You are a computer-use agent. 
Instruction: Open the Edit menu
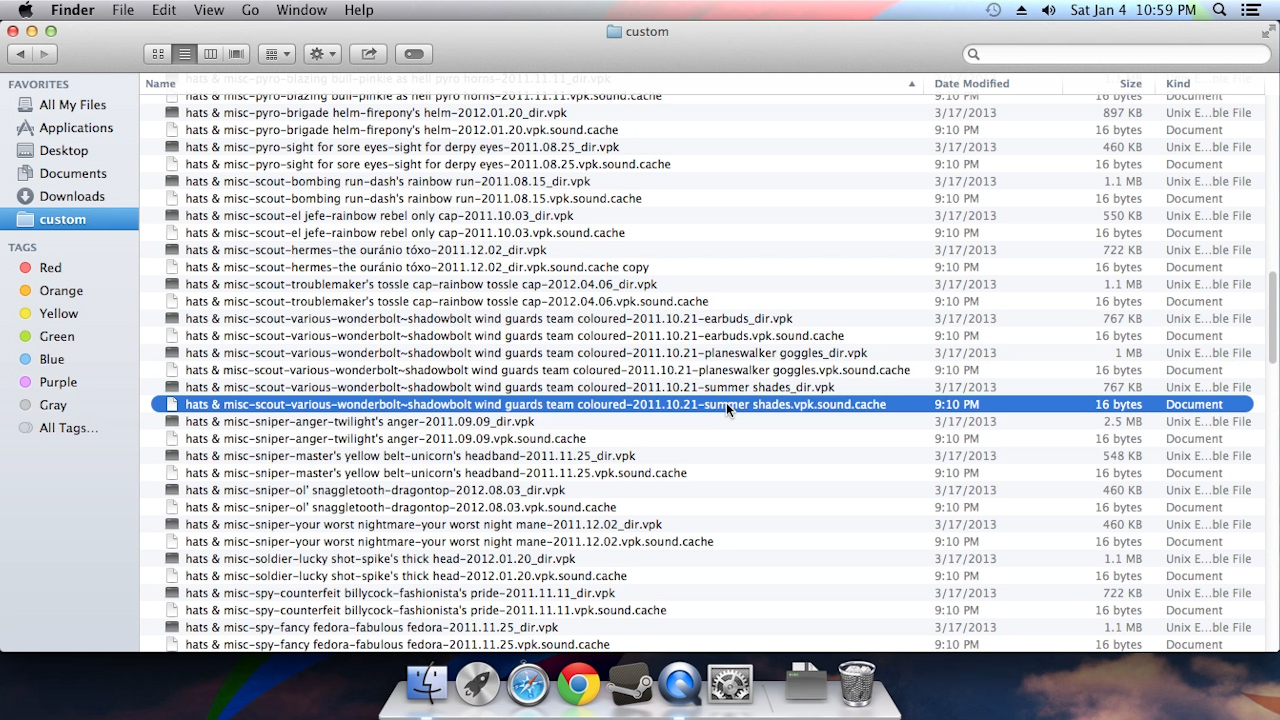pyautogui.click(x=164, y=10)
